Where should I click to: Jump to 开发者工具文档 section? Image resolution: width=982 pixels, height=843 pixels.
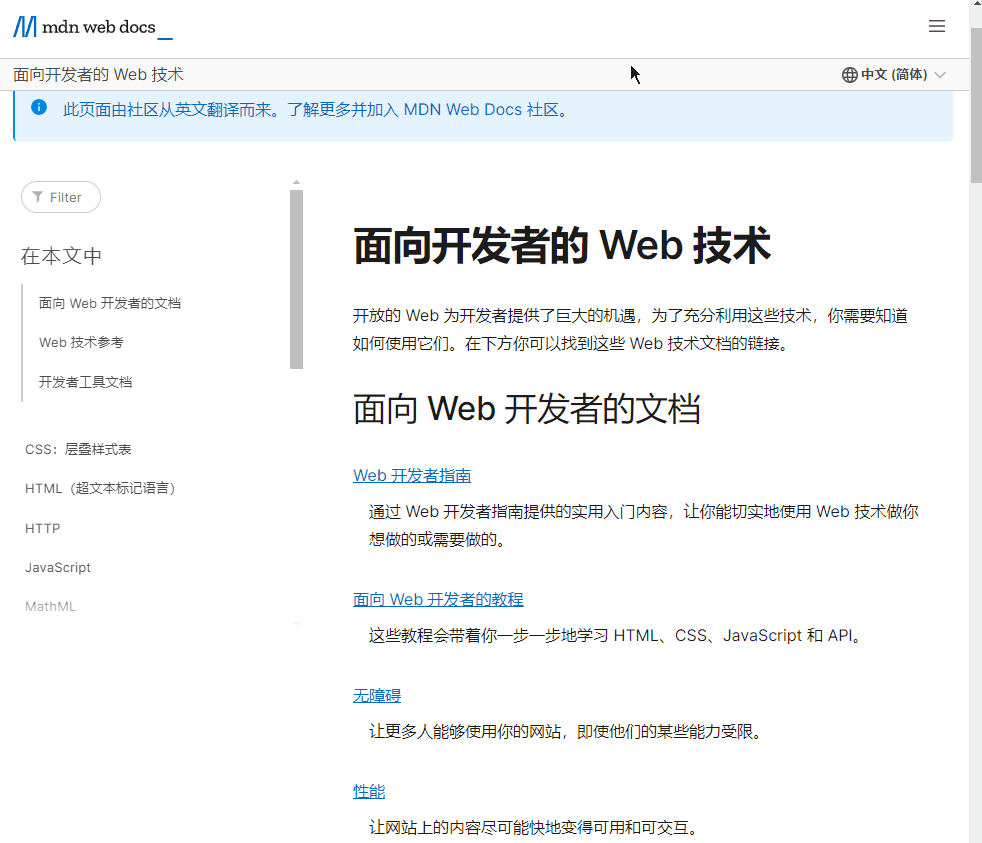click(85, 382)
